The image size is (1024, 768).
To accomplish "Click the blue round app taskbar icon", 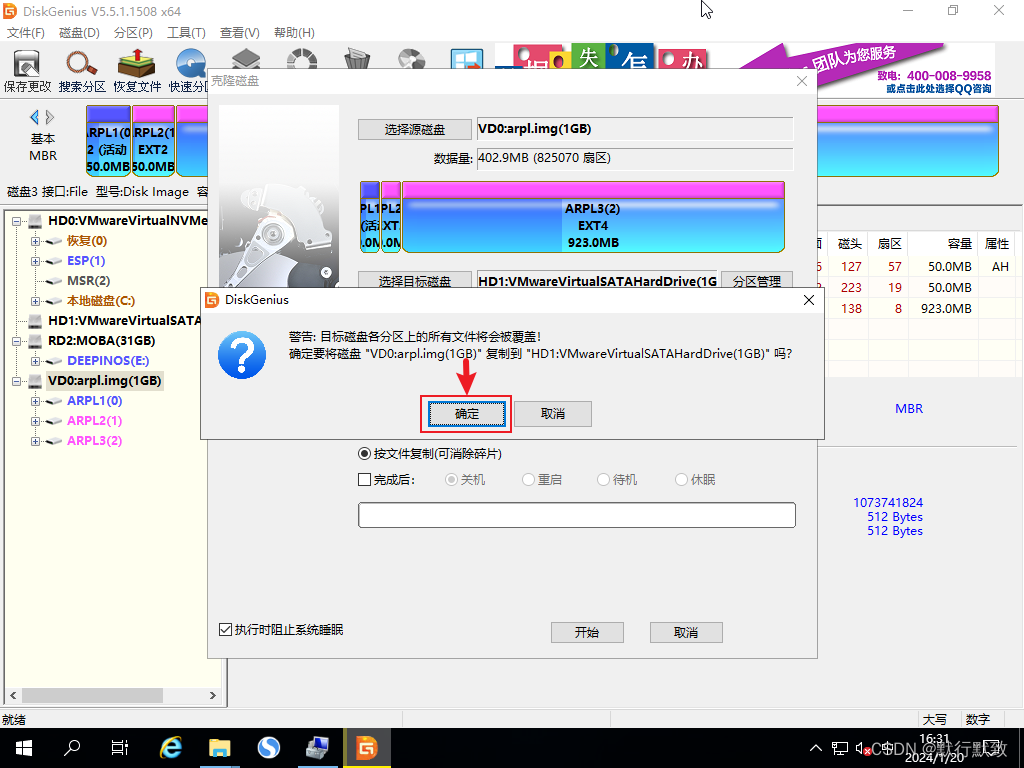I will click(268, 748).
